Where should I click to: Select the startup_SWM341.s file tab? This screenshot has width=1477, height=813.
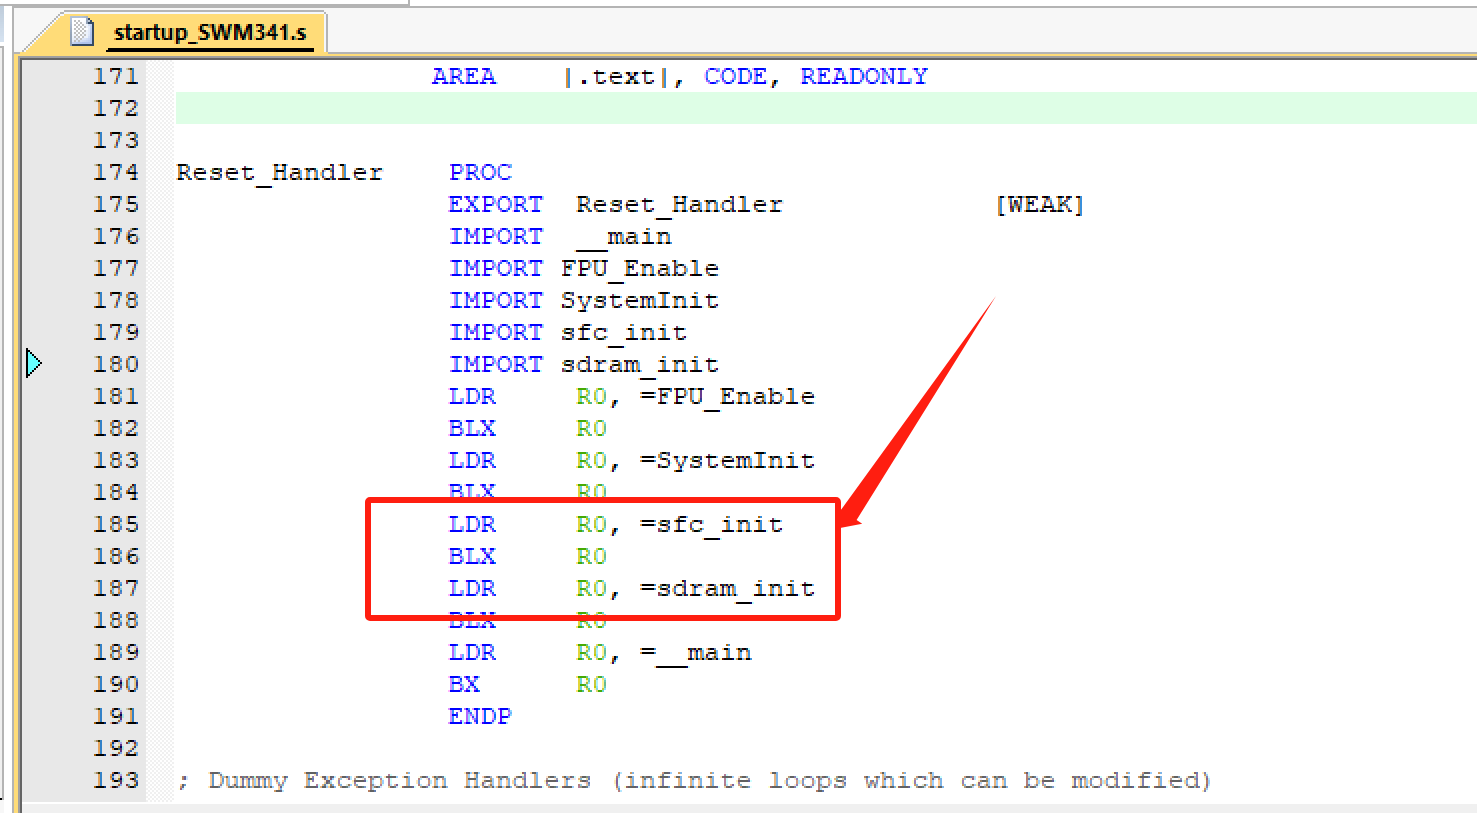pos(190,33)
